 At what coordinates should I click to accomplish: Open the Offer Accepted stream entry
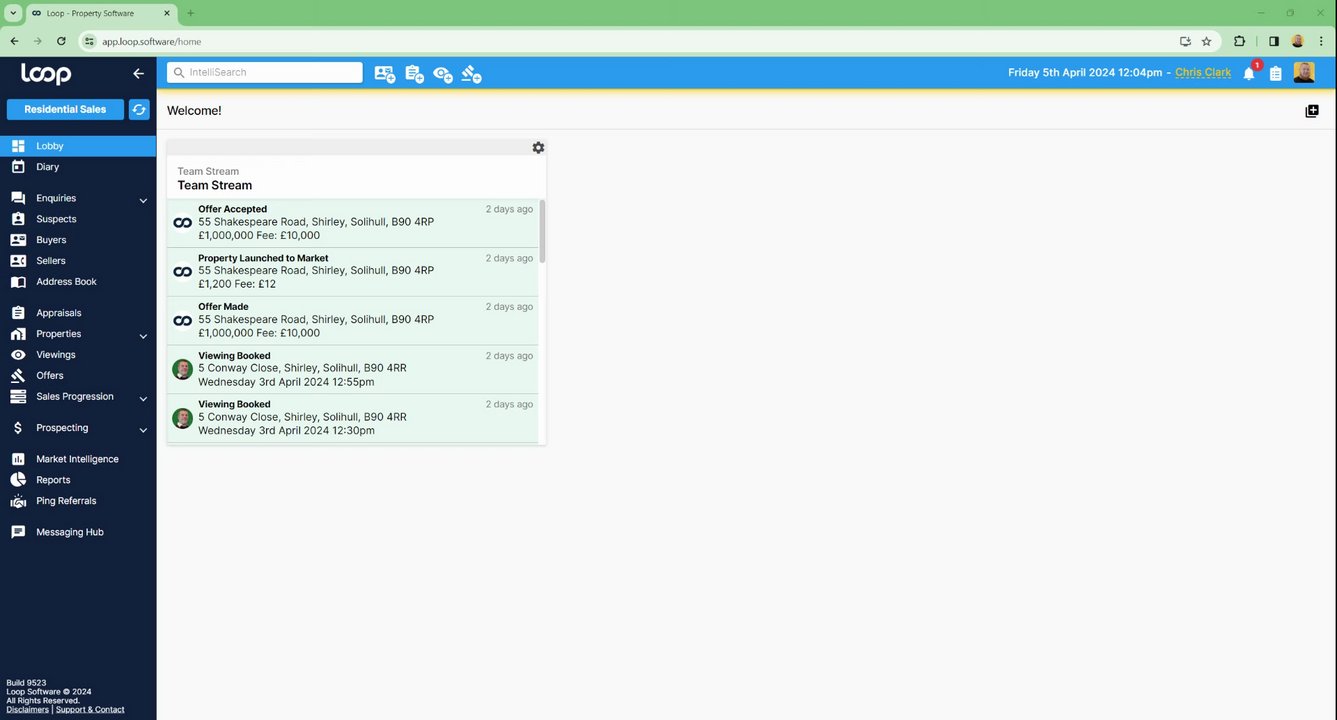pyautogui.click(x=353, y=223)
